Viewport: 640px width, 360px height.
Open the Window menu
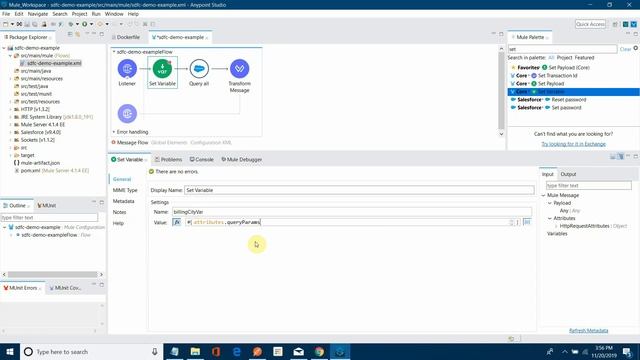pos(114,14)
